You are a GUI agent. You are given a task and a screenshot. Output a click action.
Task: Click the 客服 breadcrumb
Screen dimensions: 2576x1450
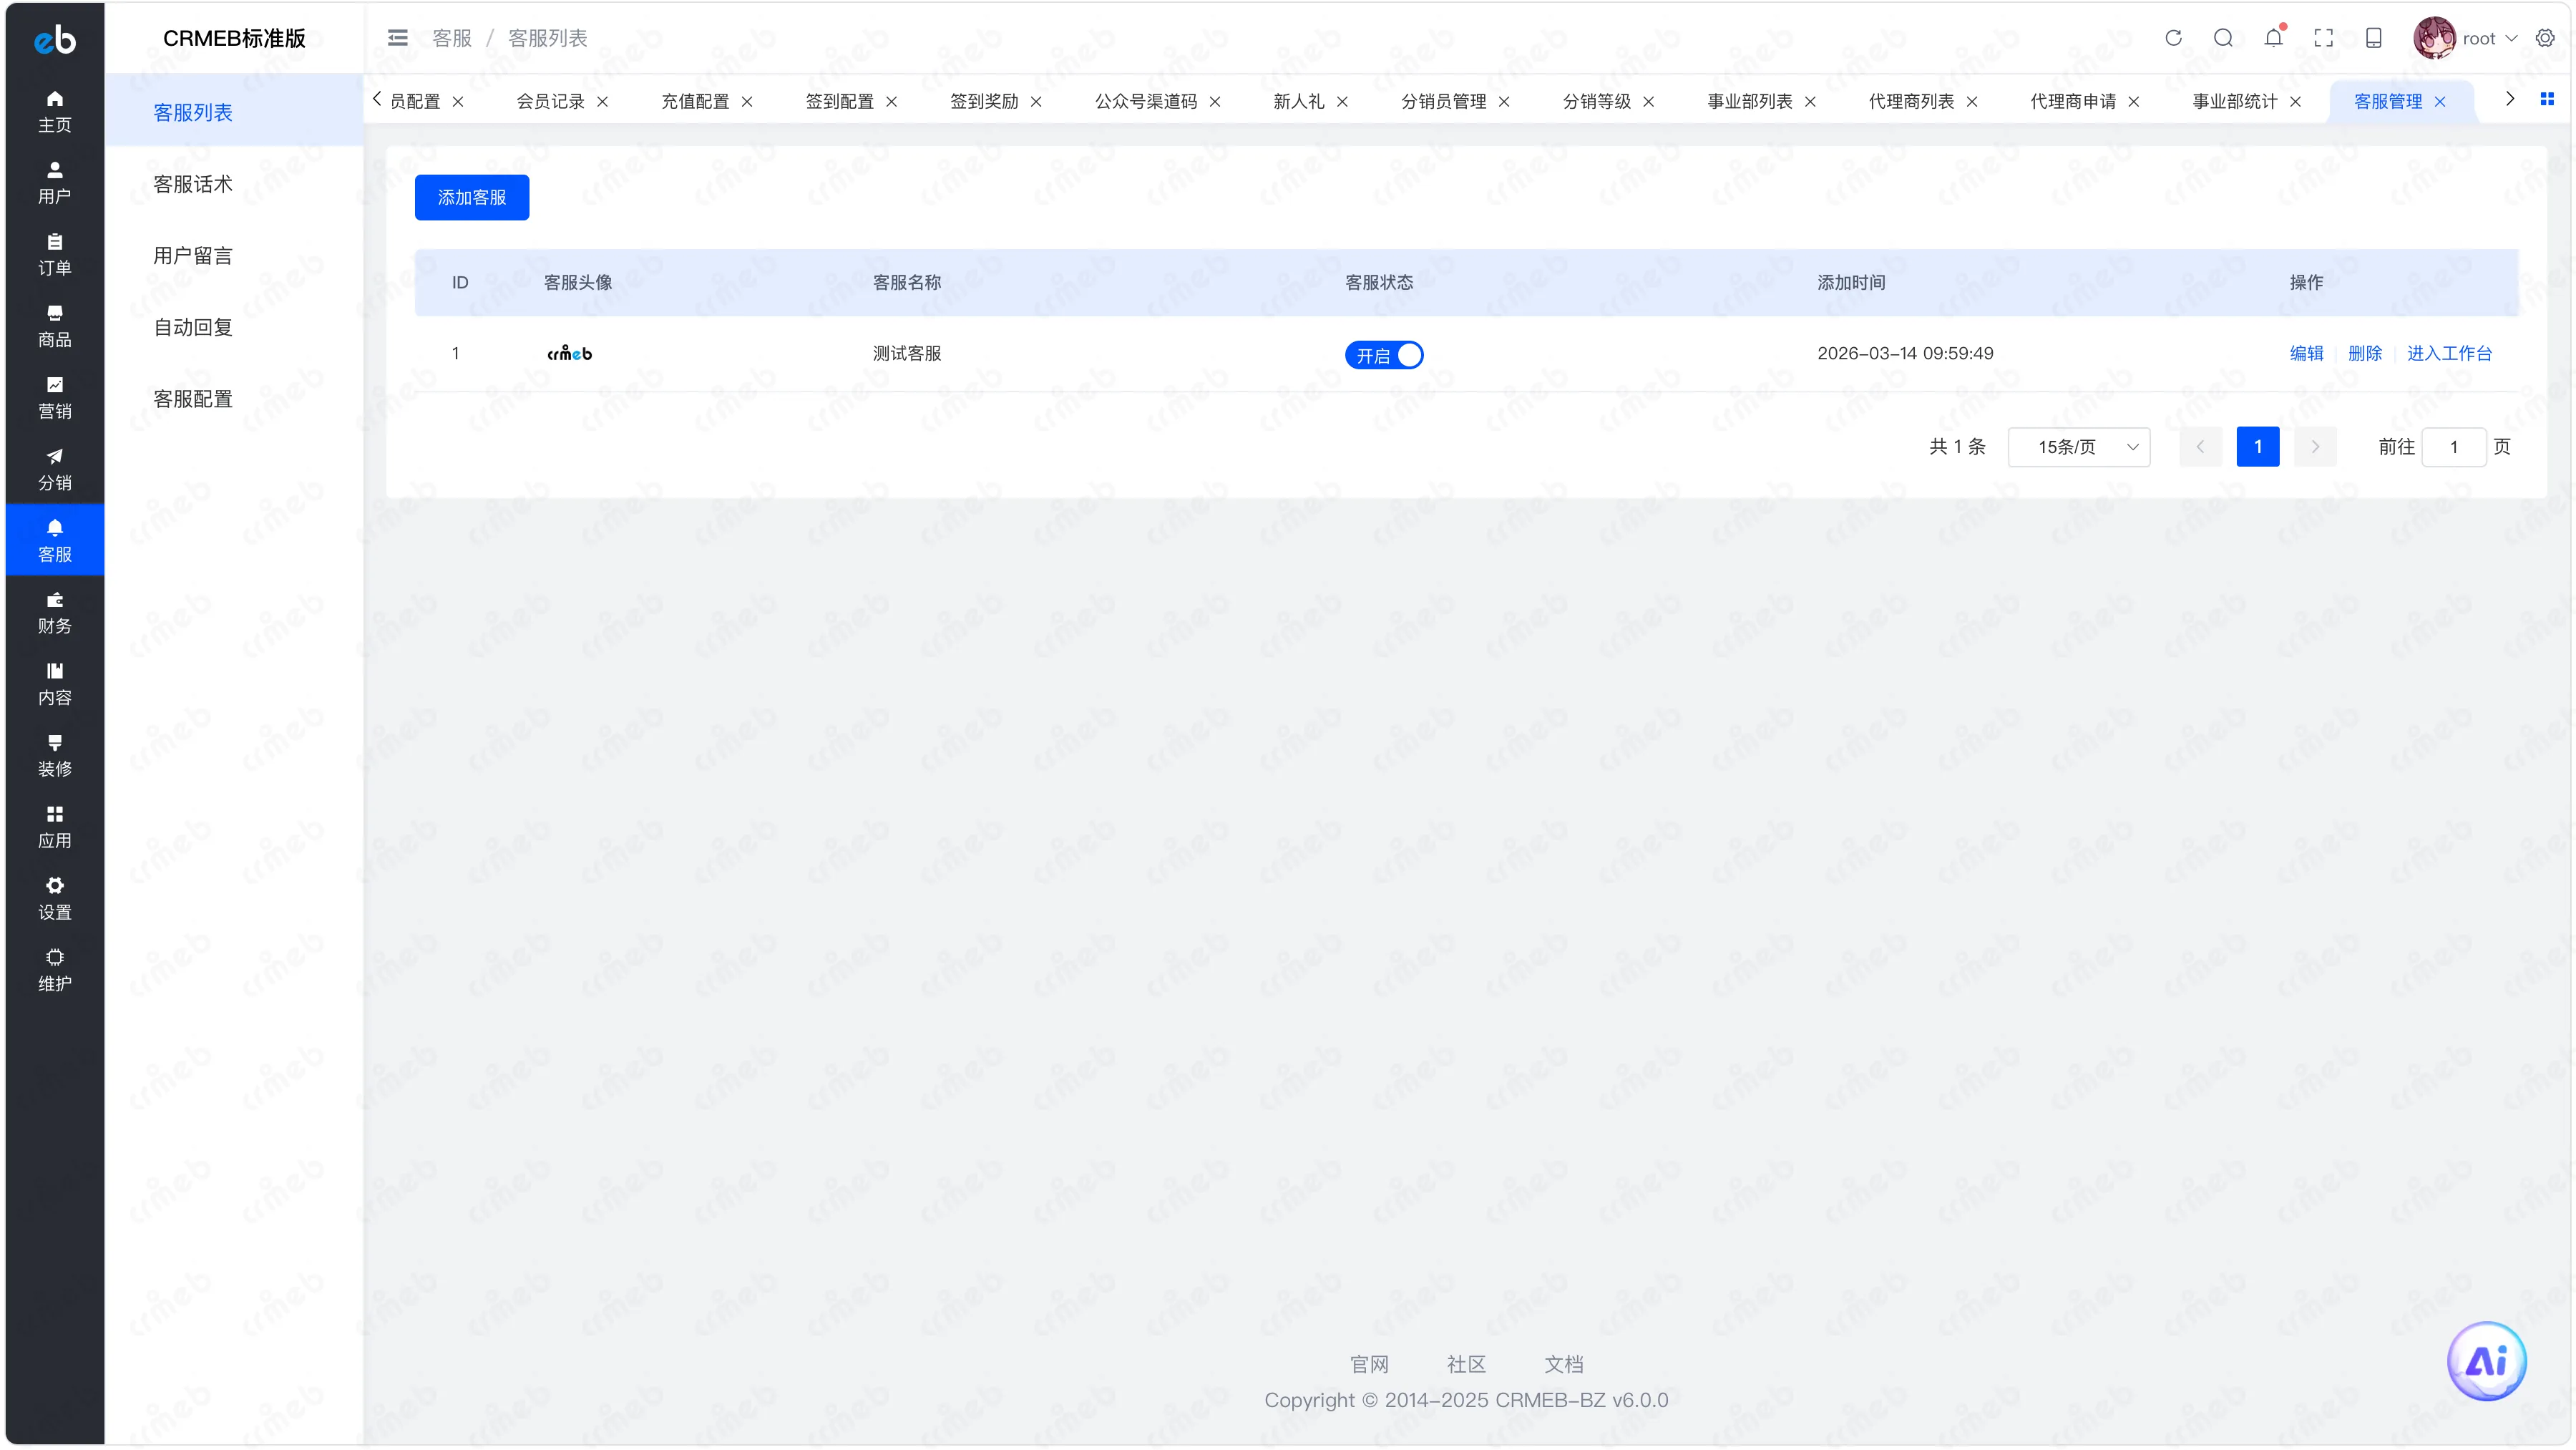click(x=452, y=38)
